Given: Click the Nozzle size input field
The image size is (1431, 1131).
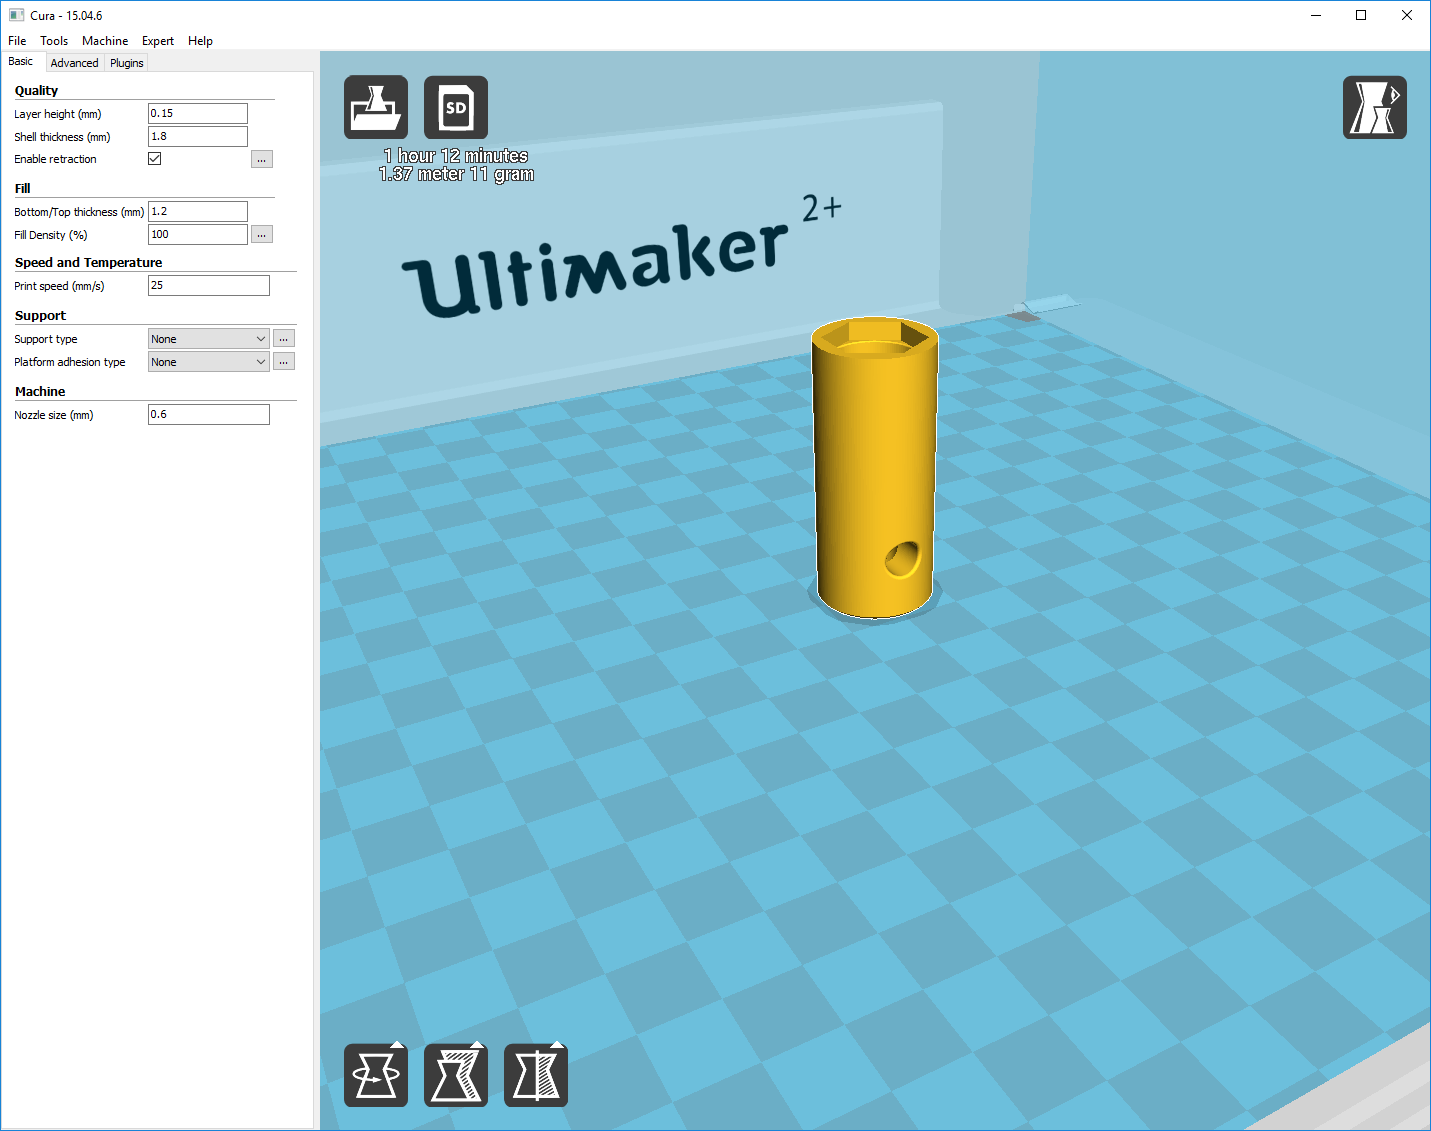Looking at the screenshot, I should (x=209, y=415).
